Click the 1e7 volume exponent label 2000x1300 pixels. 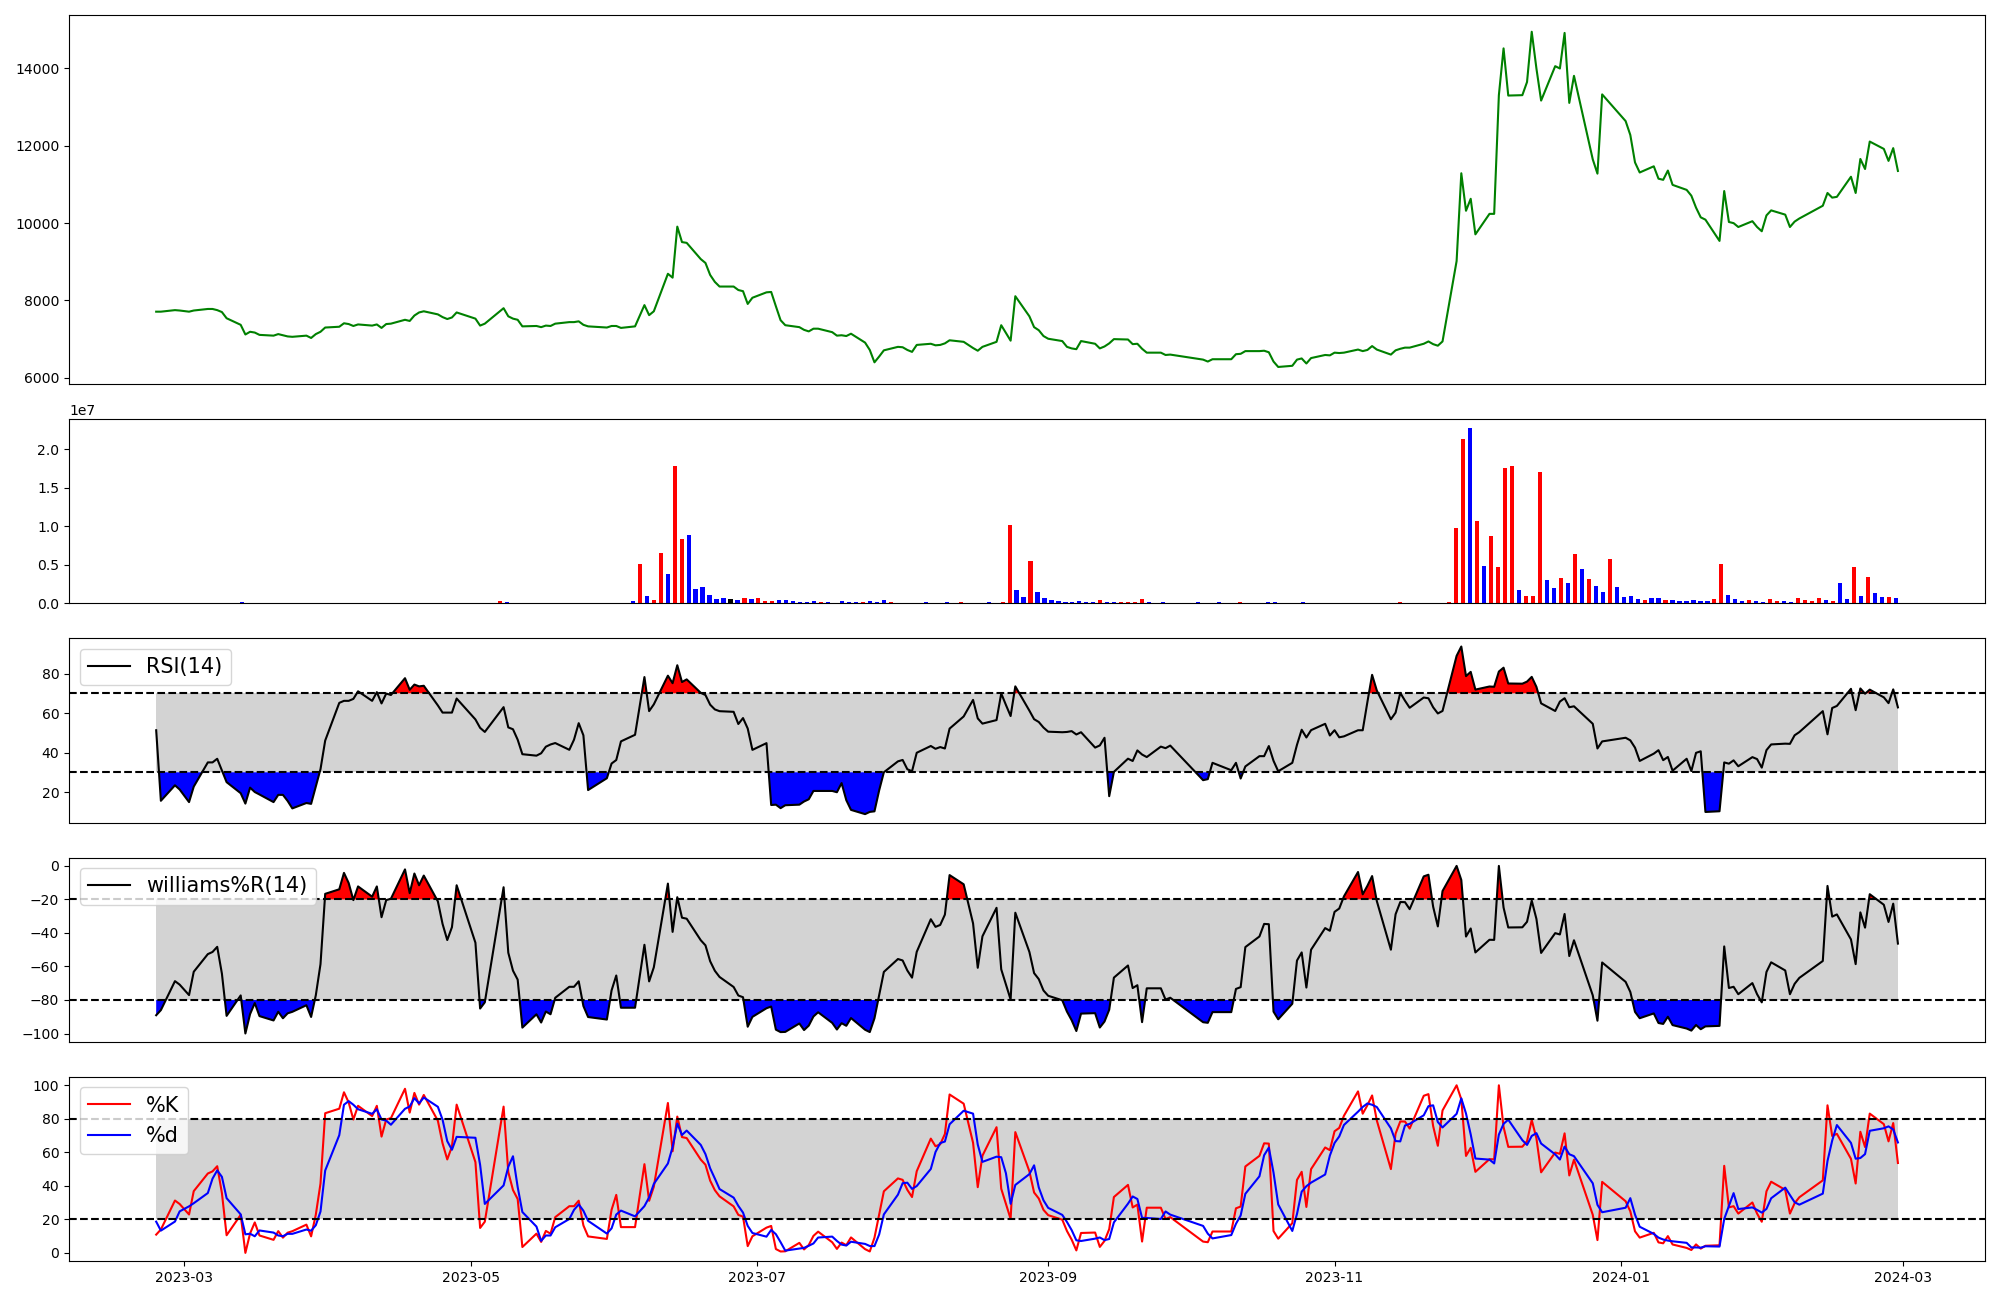tap(82, 411)
